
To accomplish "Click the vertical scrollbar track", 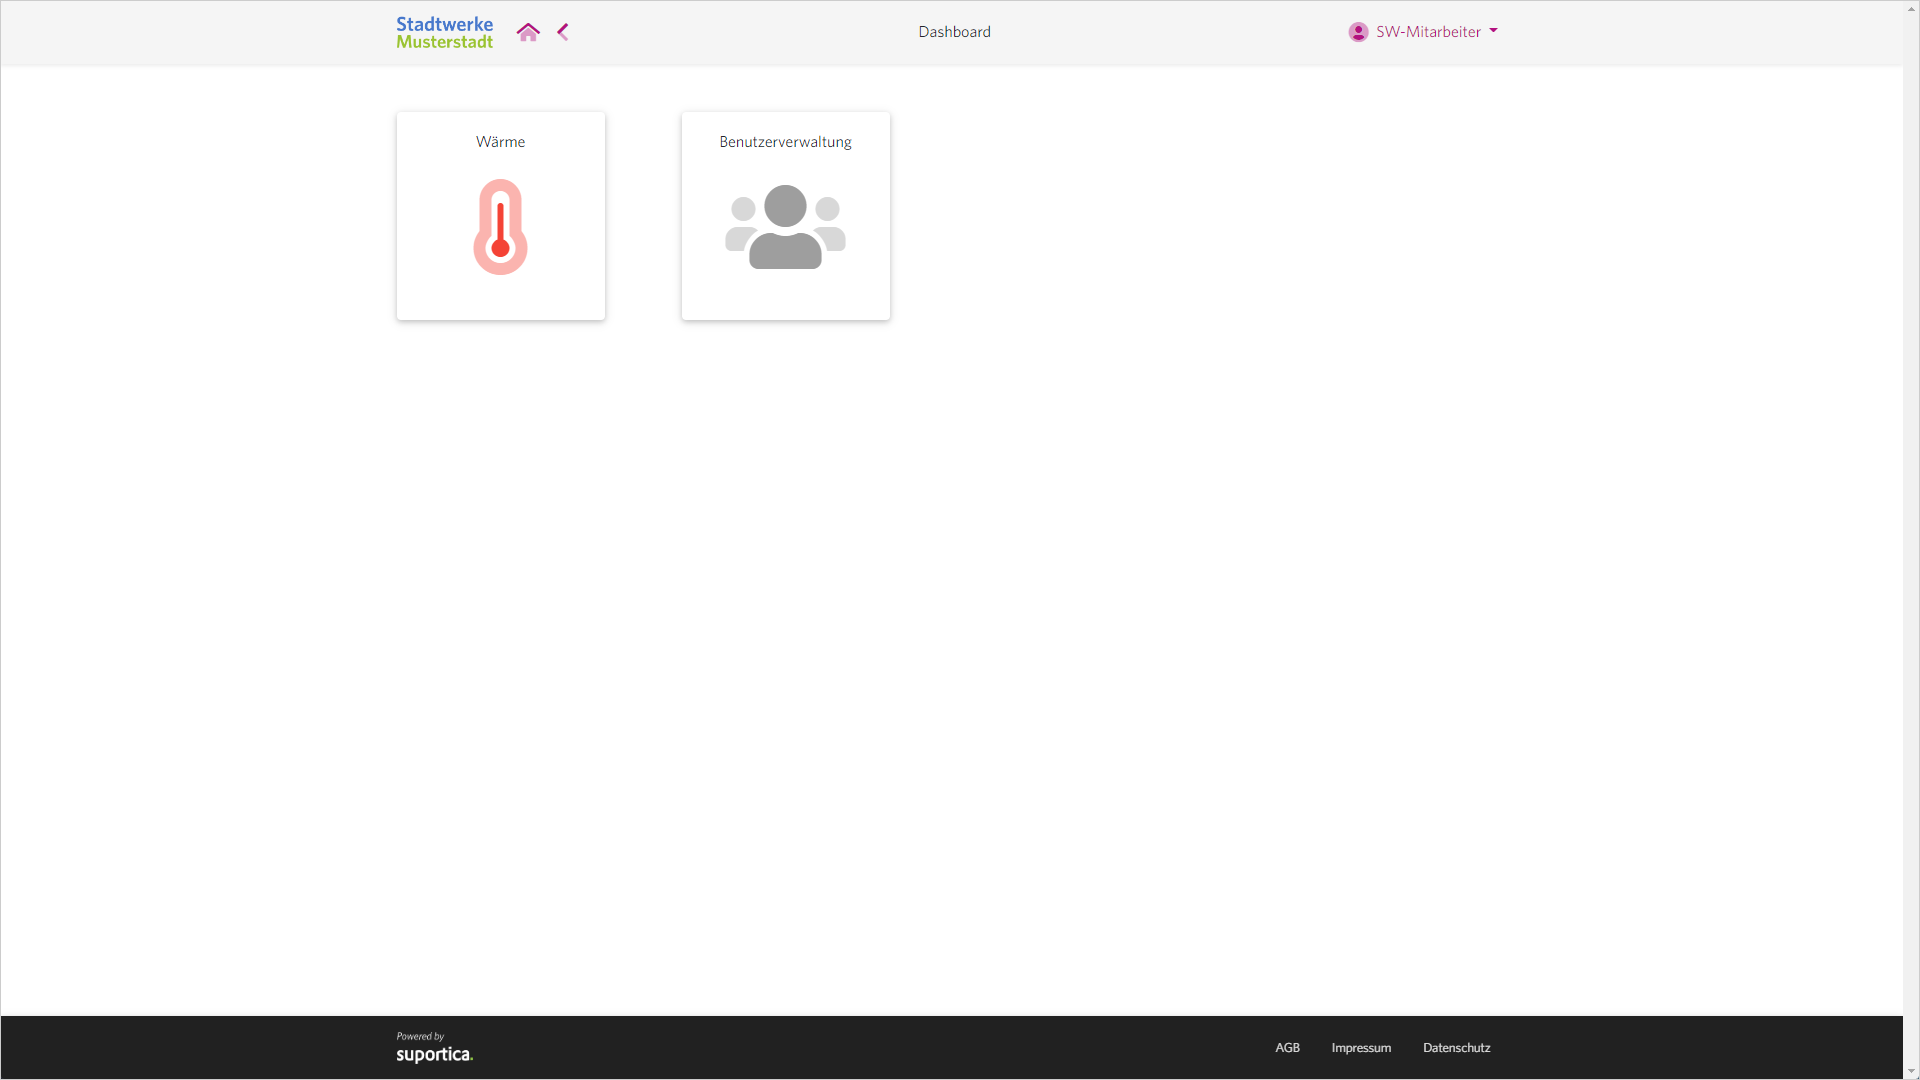I will pos(1911,540).
